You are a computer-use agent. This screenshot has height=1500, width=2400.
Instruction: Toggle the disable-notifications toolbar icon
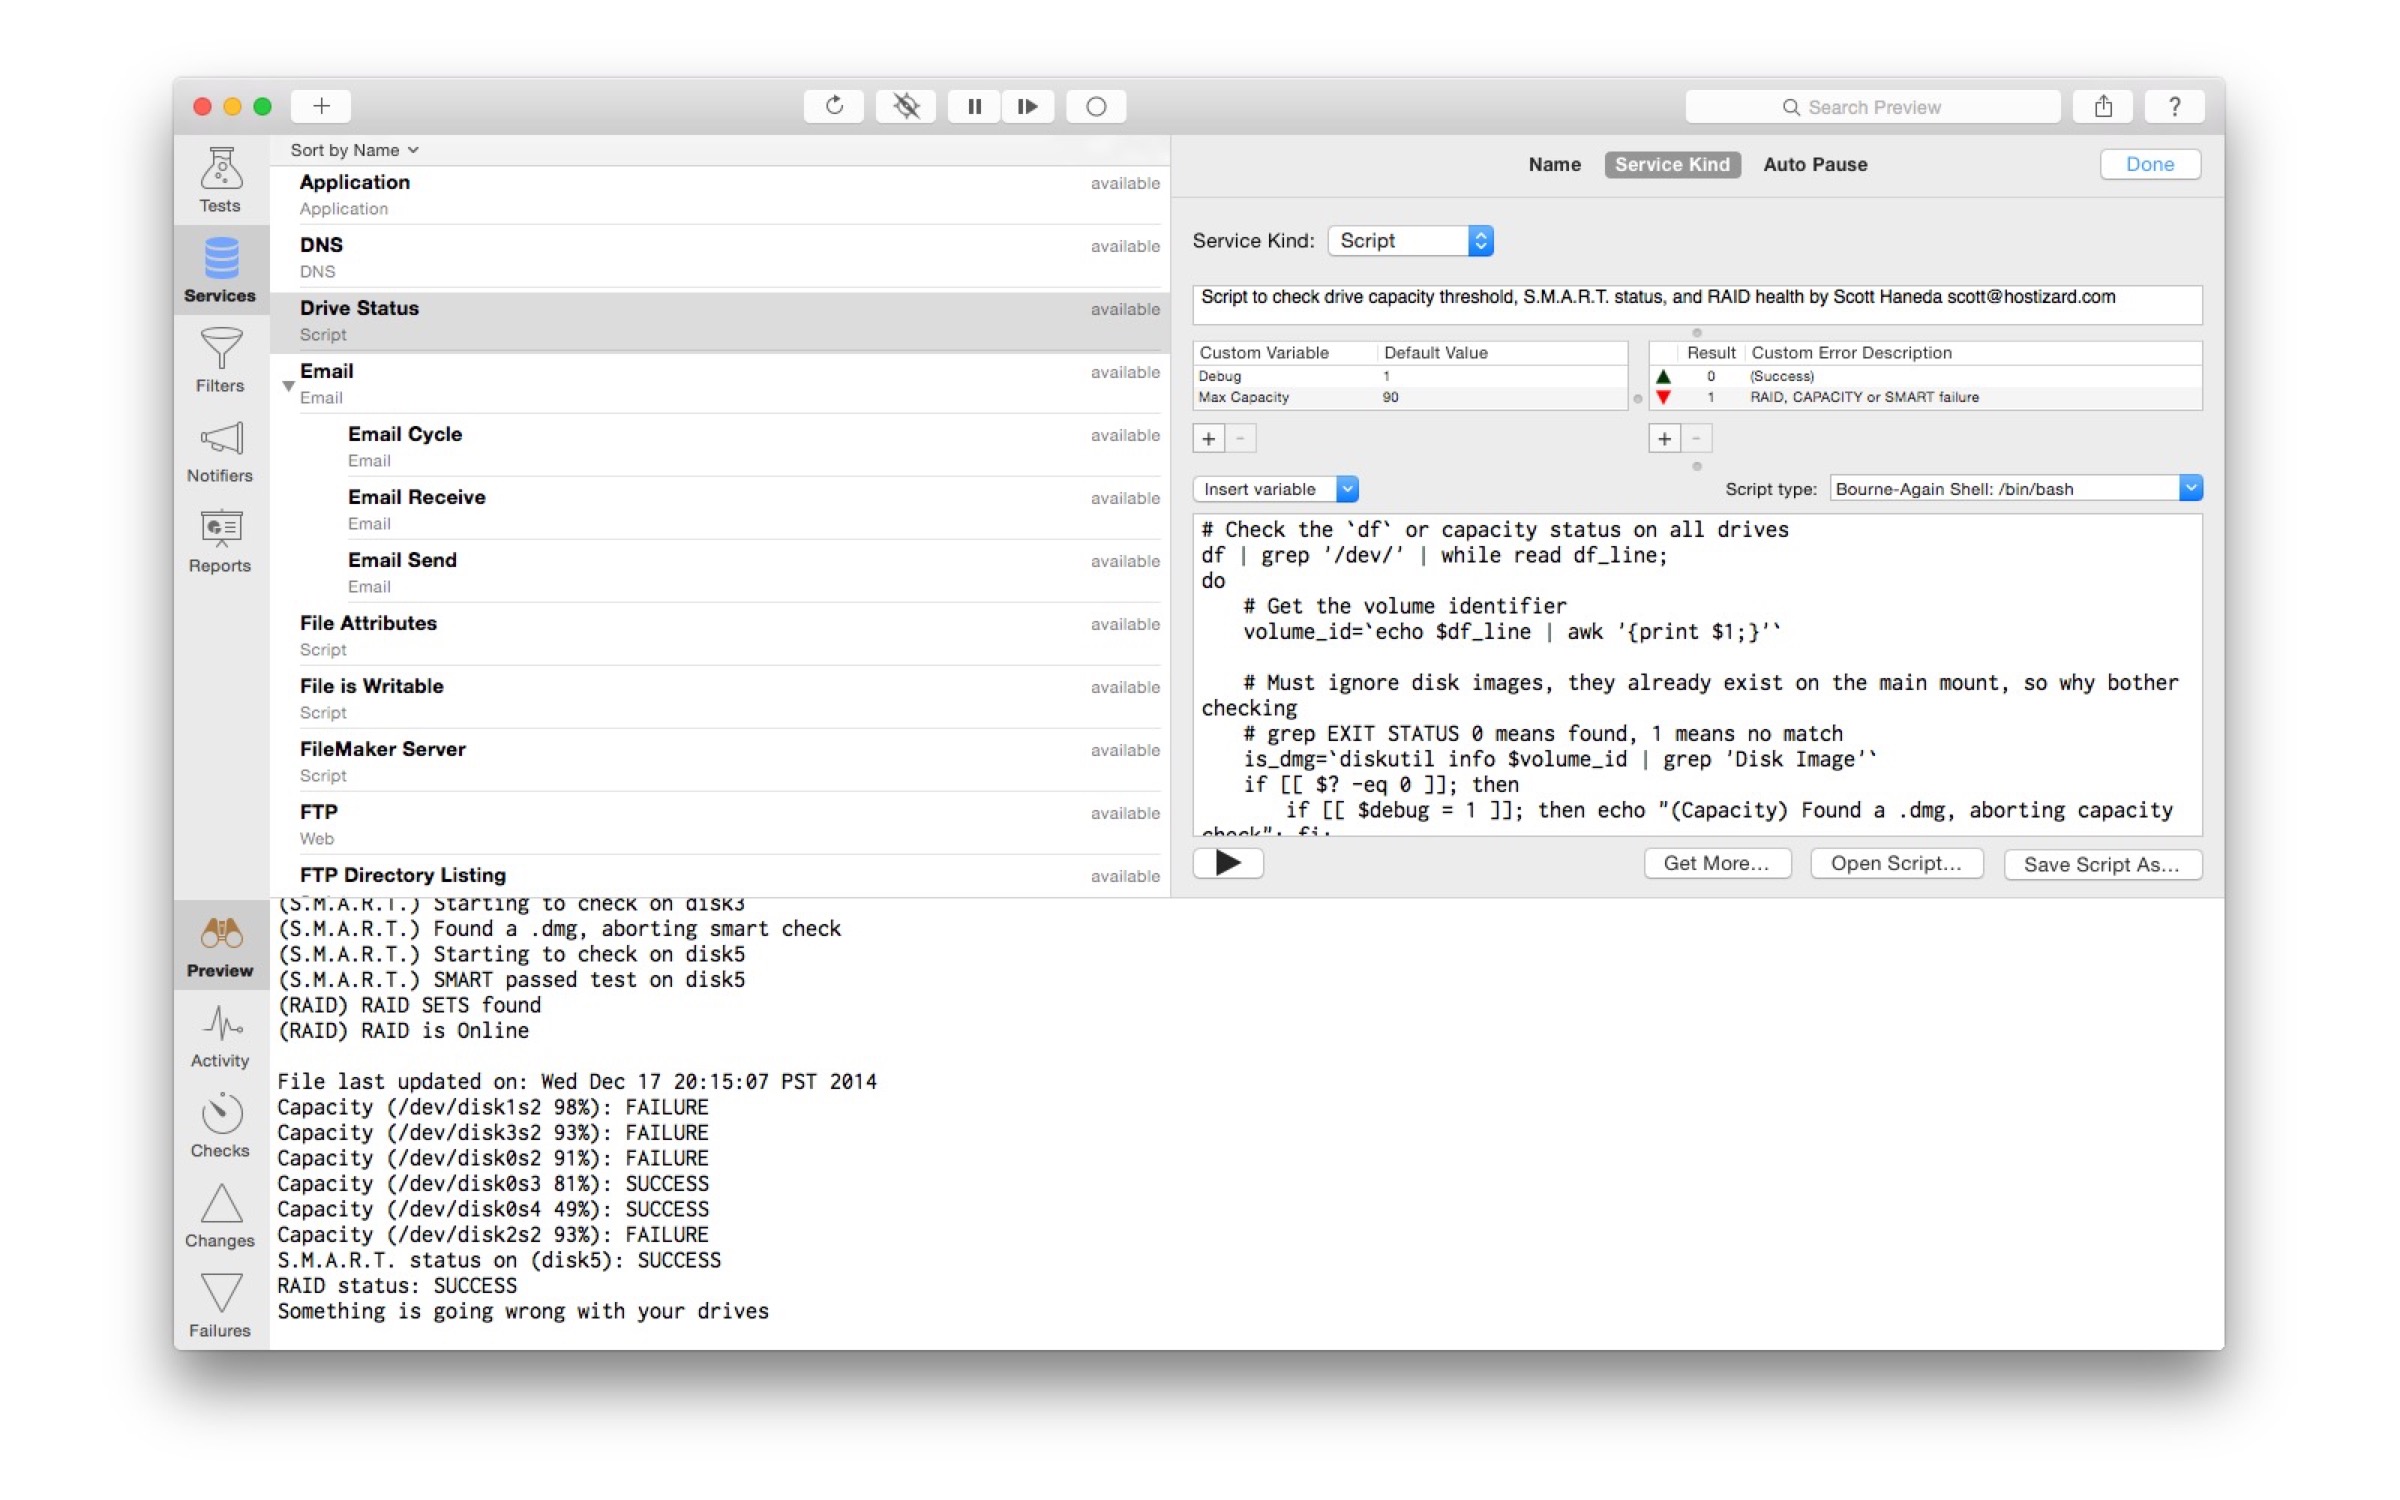pyautogui.click(x=906, y=106)
